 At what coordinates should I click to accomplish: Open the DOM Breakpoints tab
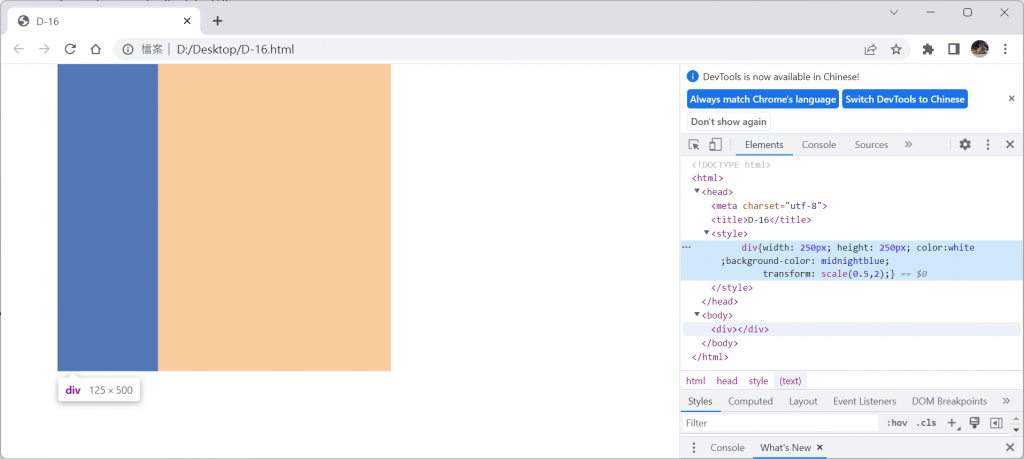click(x=950, y=402)
